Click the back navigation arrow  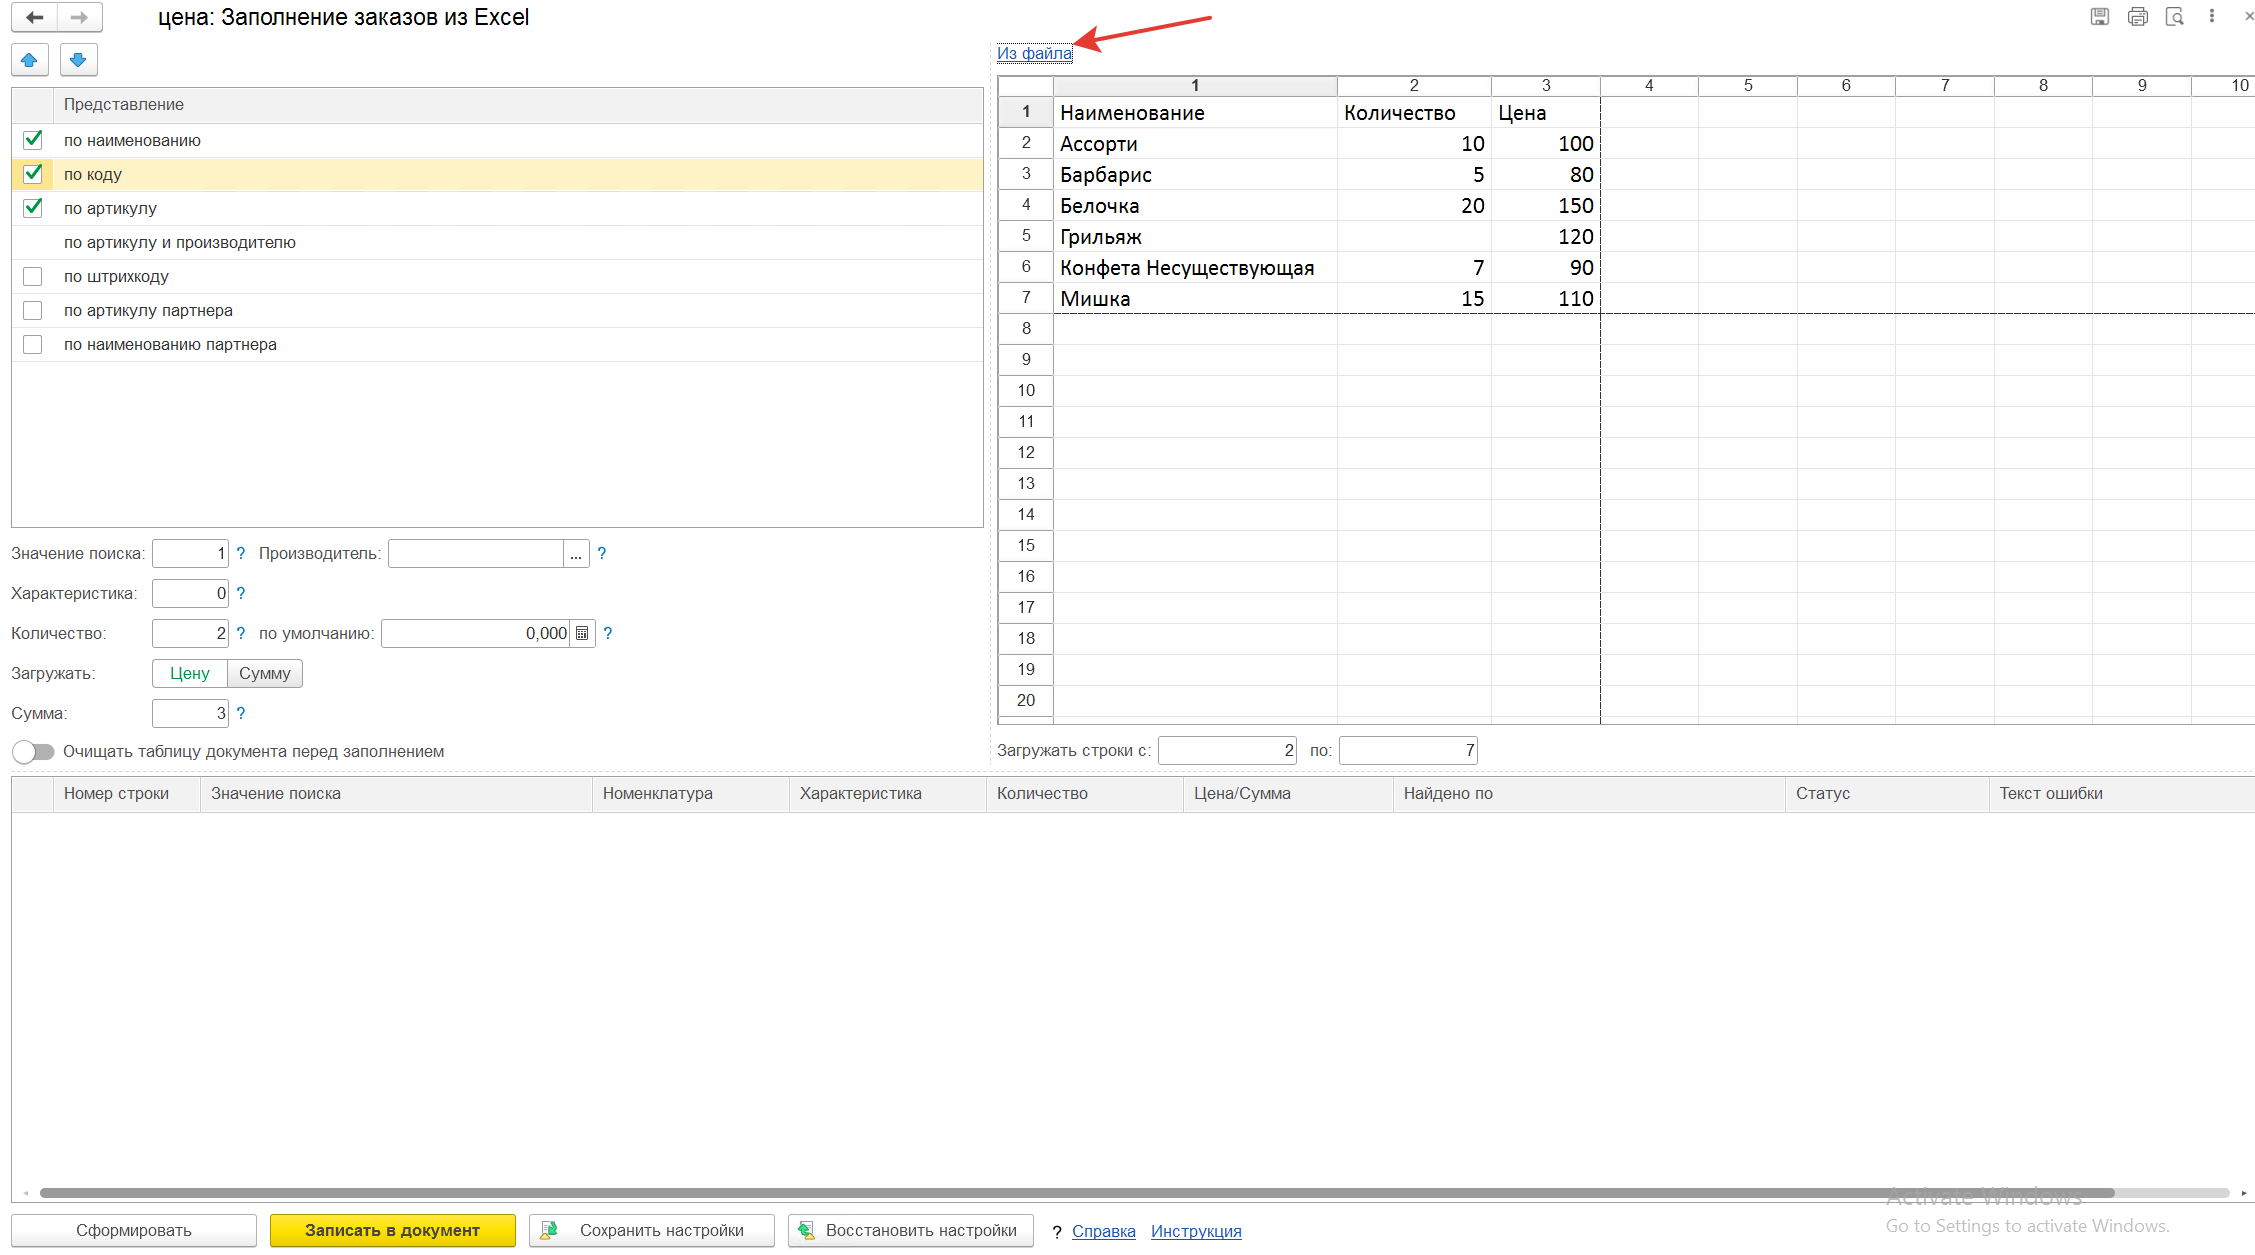tap(35, 17)
